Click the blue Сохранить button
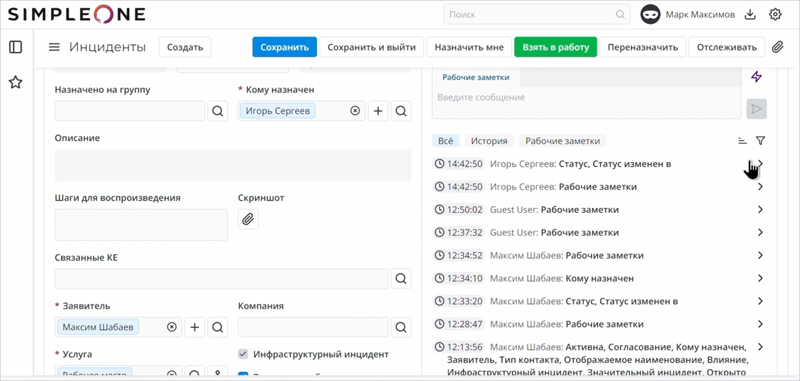 (x=285, y=47)
